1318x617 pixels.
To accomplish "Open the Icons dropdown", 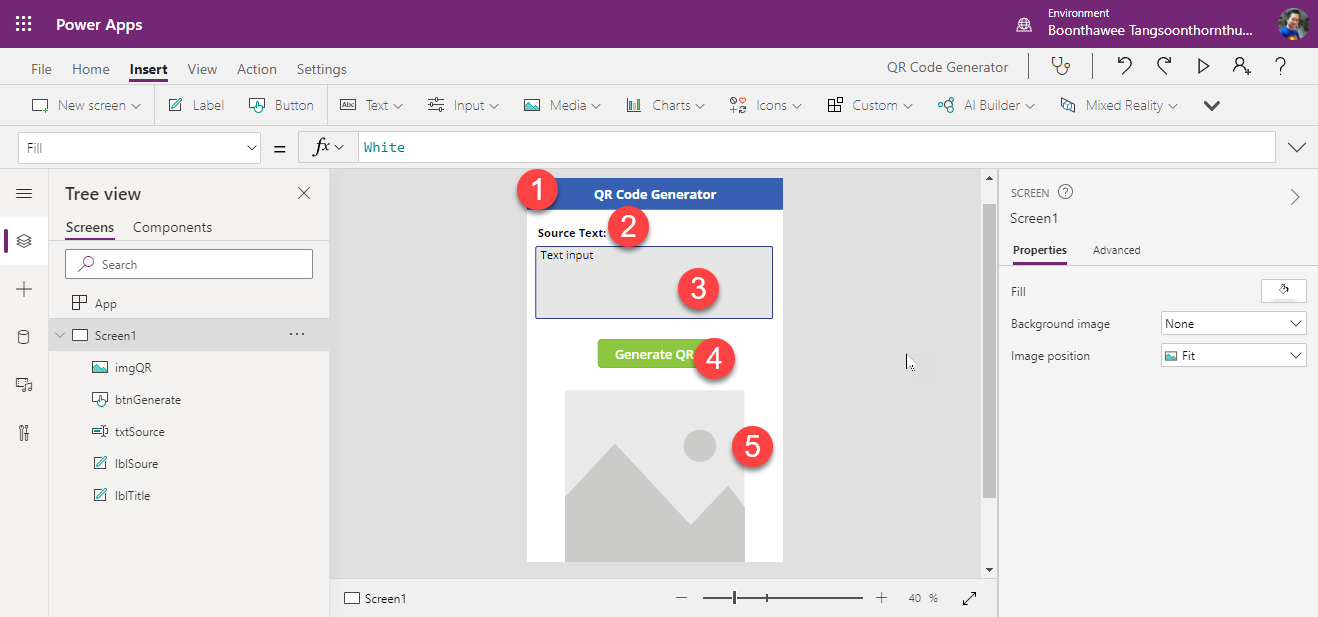I will point(765,105).
